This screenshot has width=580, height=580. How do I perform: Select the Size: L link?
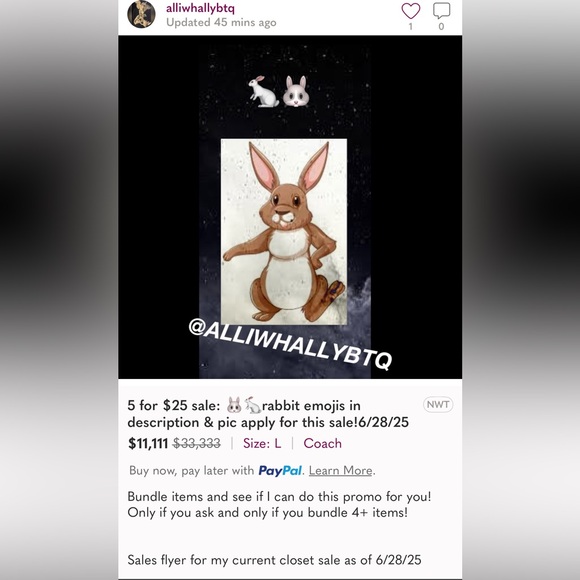point(262,443)
